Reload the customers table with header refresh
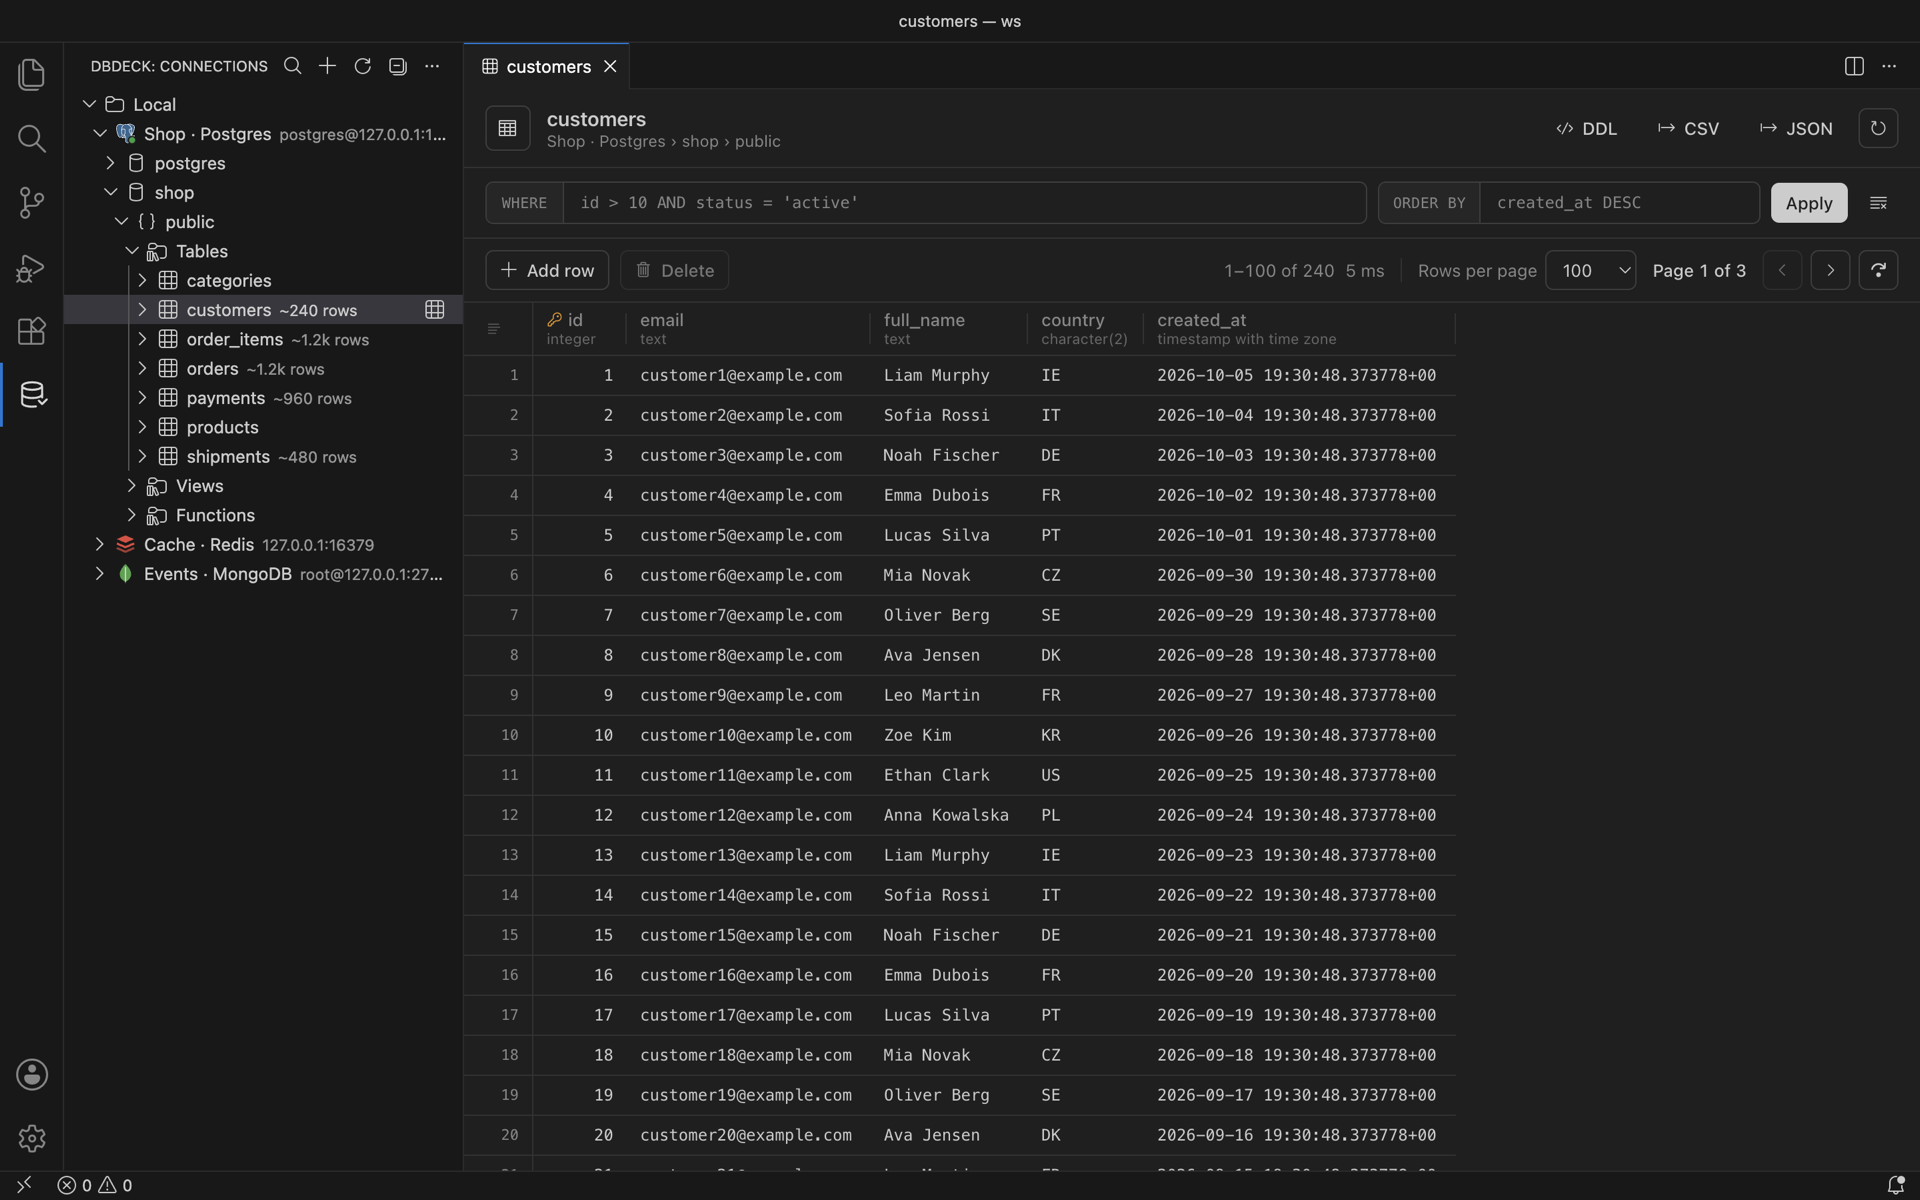 click(x=1878, y=128)
